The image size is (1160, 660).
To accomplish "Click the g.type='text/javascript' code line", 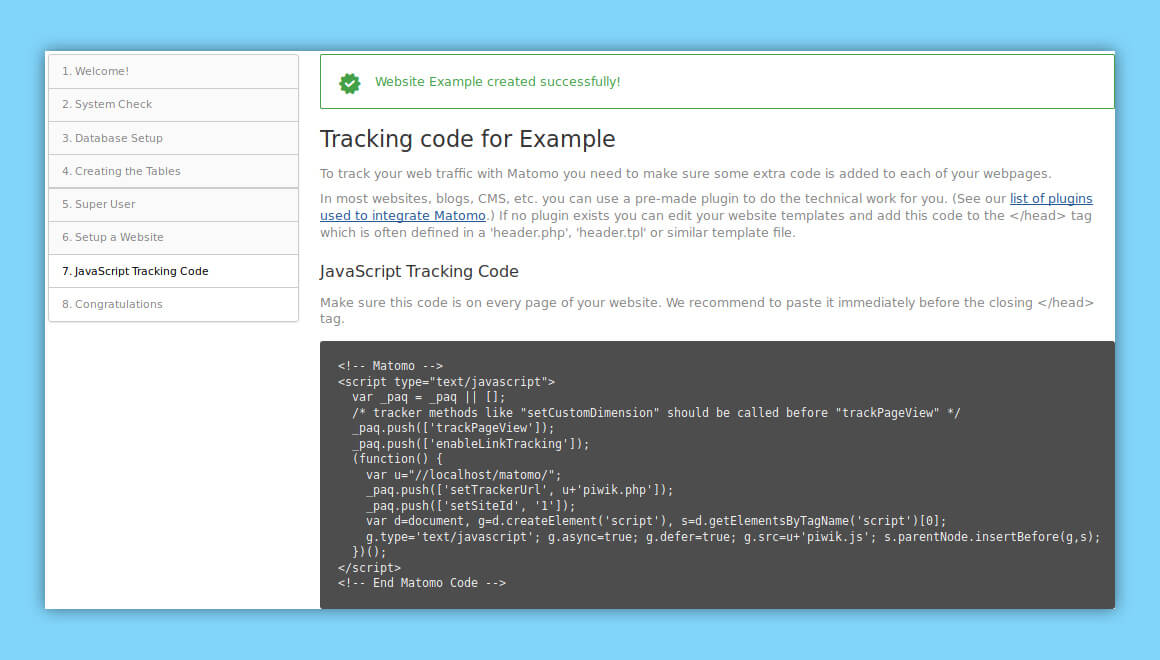I will coord(732,537).
